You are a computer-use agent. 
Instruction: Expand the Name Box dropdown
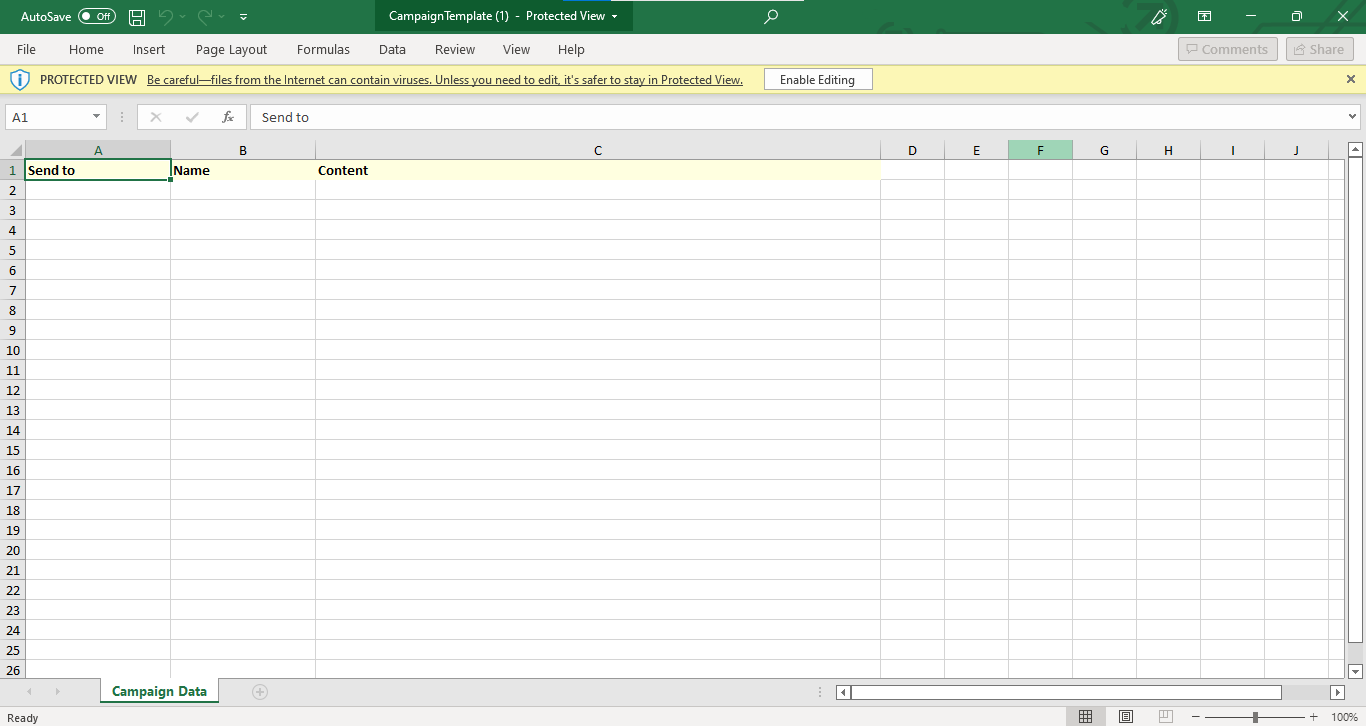click(97, 117)
